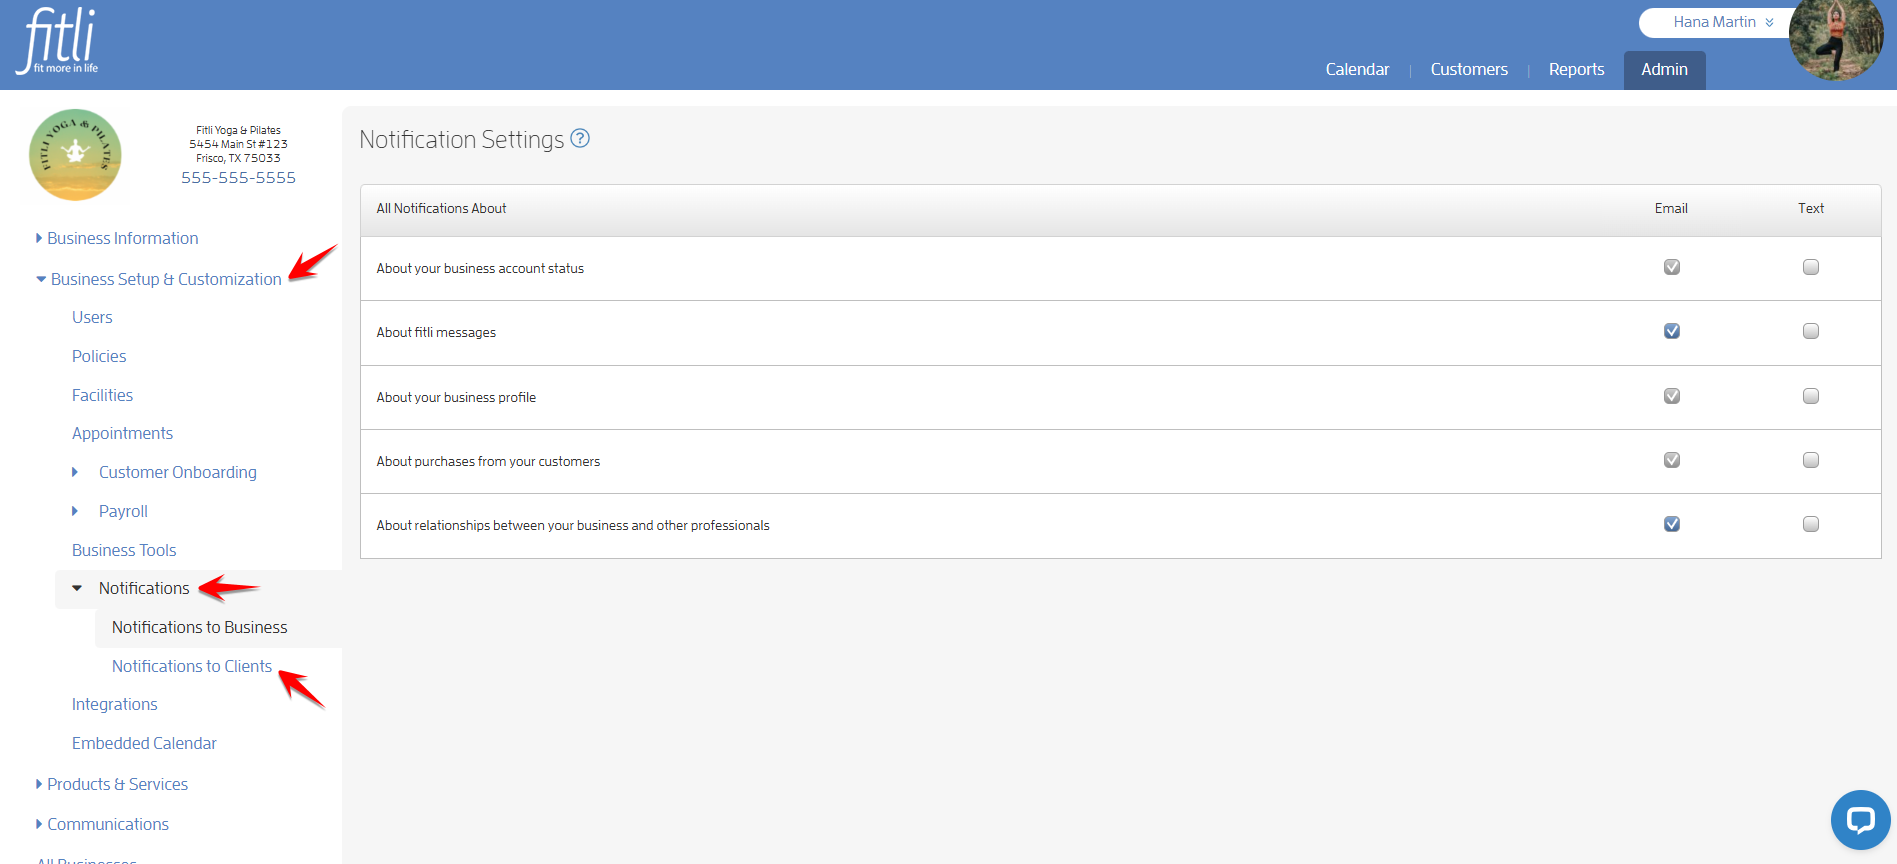Click the Email column header
Viewport: 1897px width, 864px height.
[1671, 208]
